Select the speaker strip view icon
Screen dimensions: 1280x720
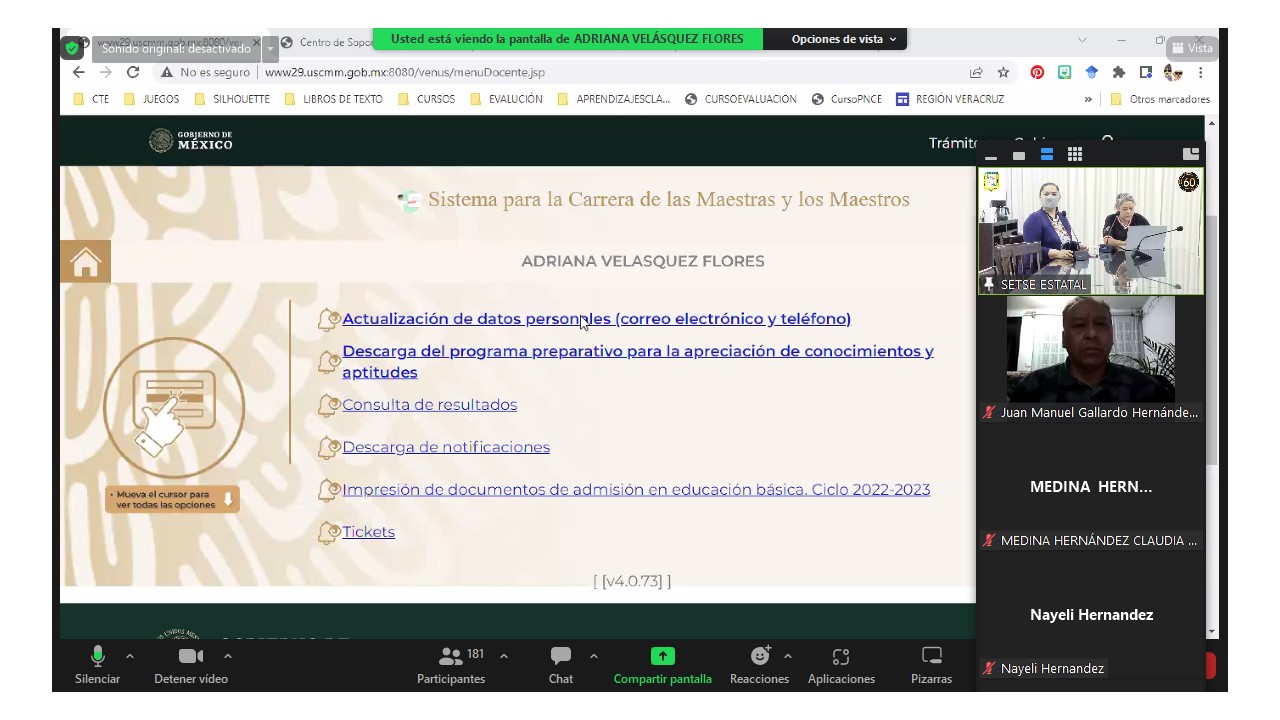coord(1047,154)
